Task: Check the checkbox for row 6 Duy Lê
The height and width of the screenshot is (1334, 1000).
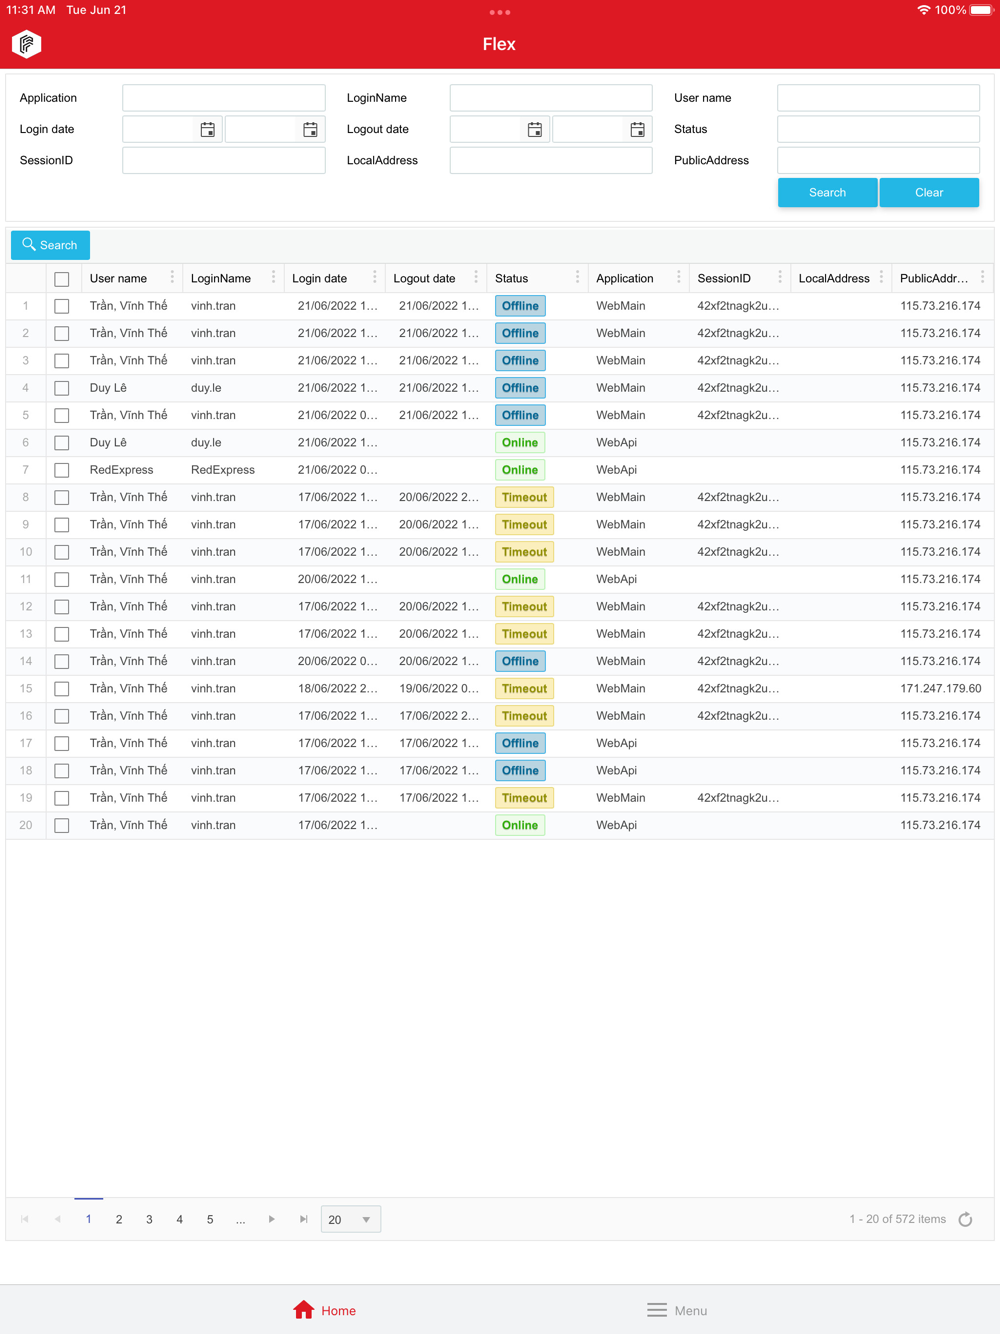Action: click(62, 443)
